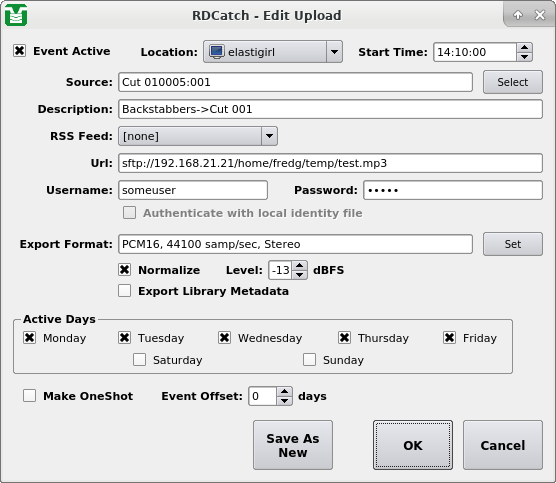Uncheck the Friday active day
Screen dimensions: 556x483
click(x=449, y=338)
